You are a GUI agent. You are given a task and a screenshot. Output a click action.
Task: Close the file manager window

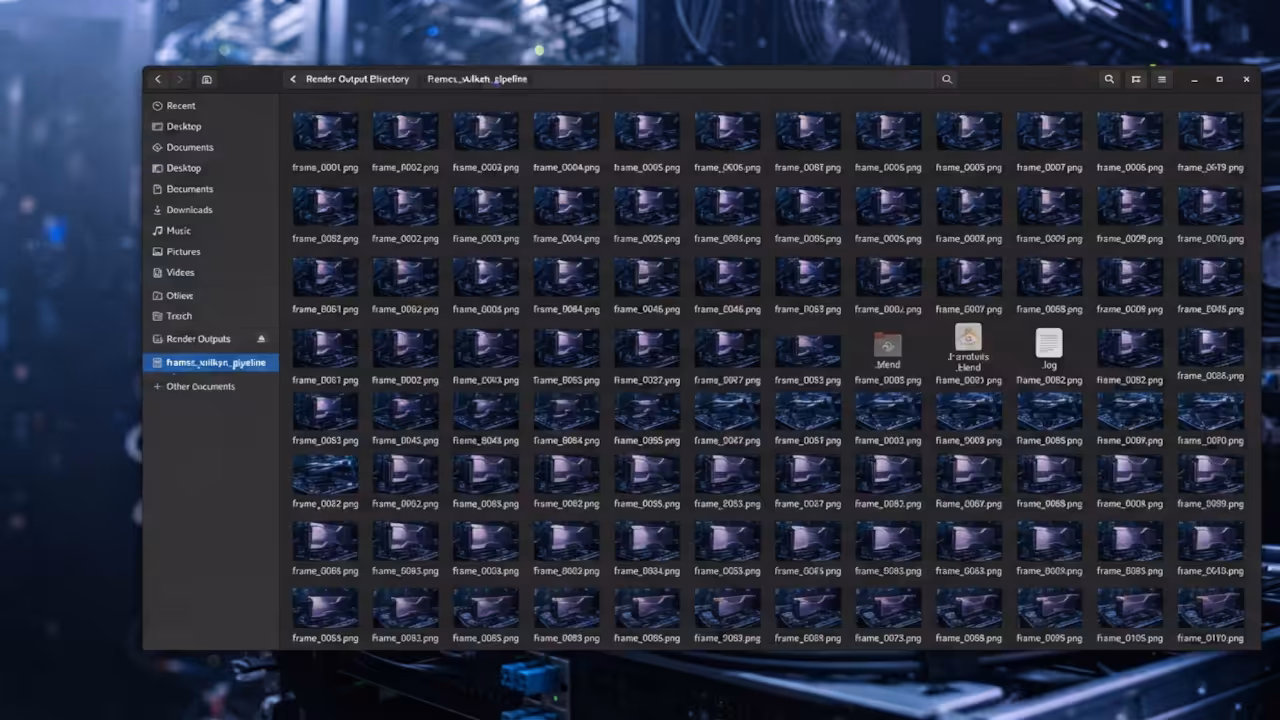click(1246, 79)
